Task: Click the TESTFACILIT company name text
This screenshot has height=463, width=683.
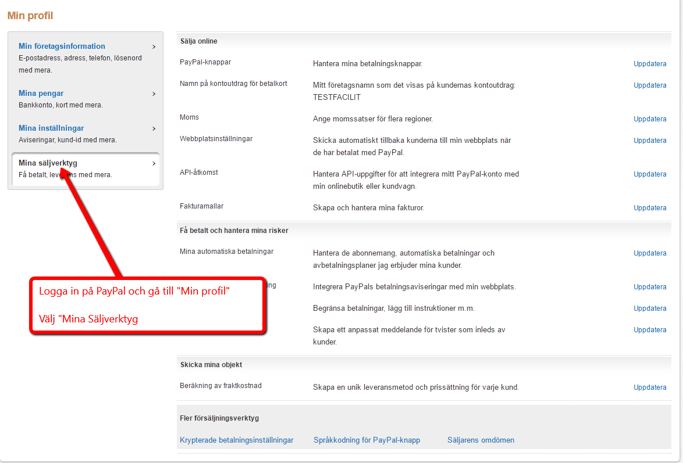Action: point(337,97)
